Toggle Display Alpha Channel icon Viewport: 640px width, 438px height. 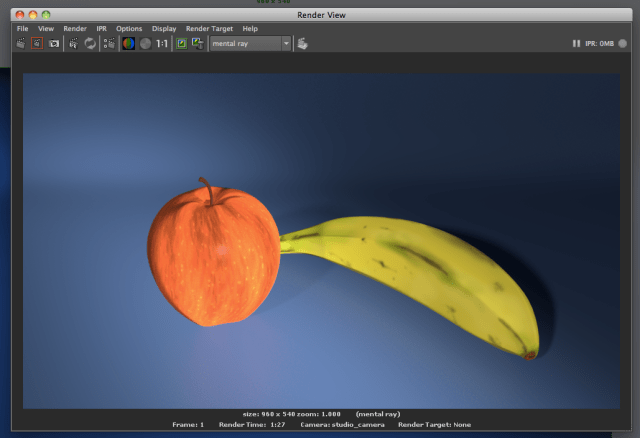144,44
